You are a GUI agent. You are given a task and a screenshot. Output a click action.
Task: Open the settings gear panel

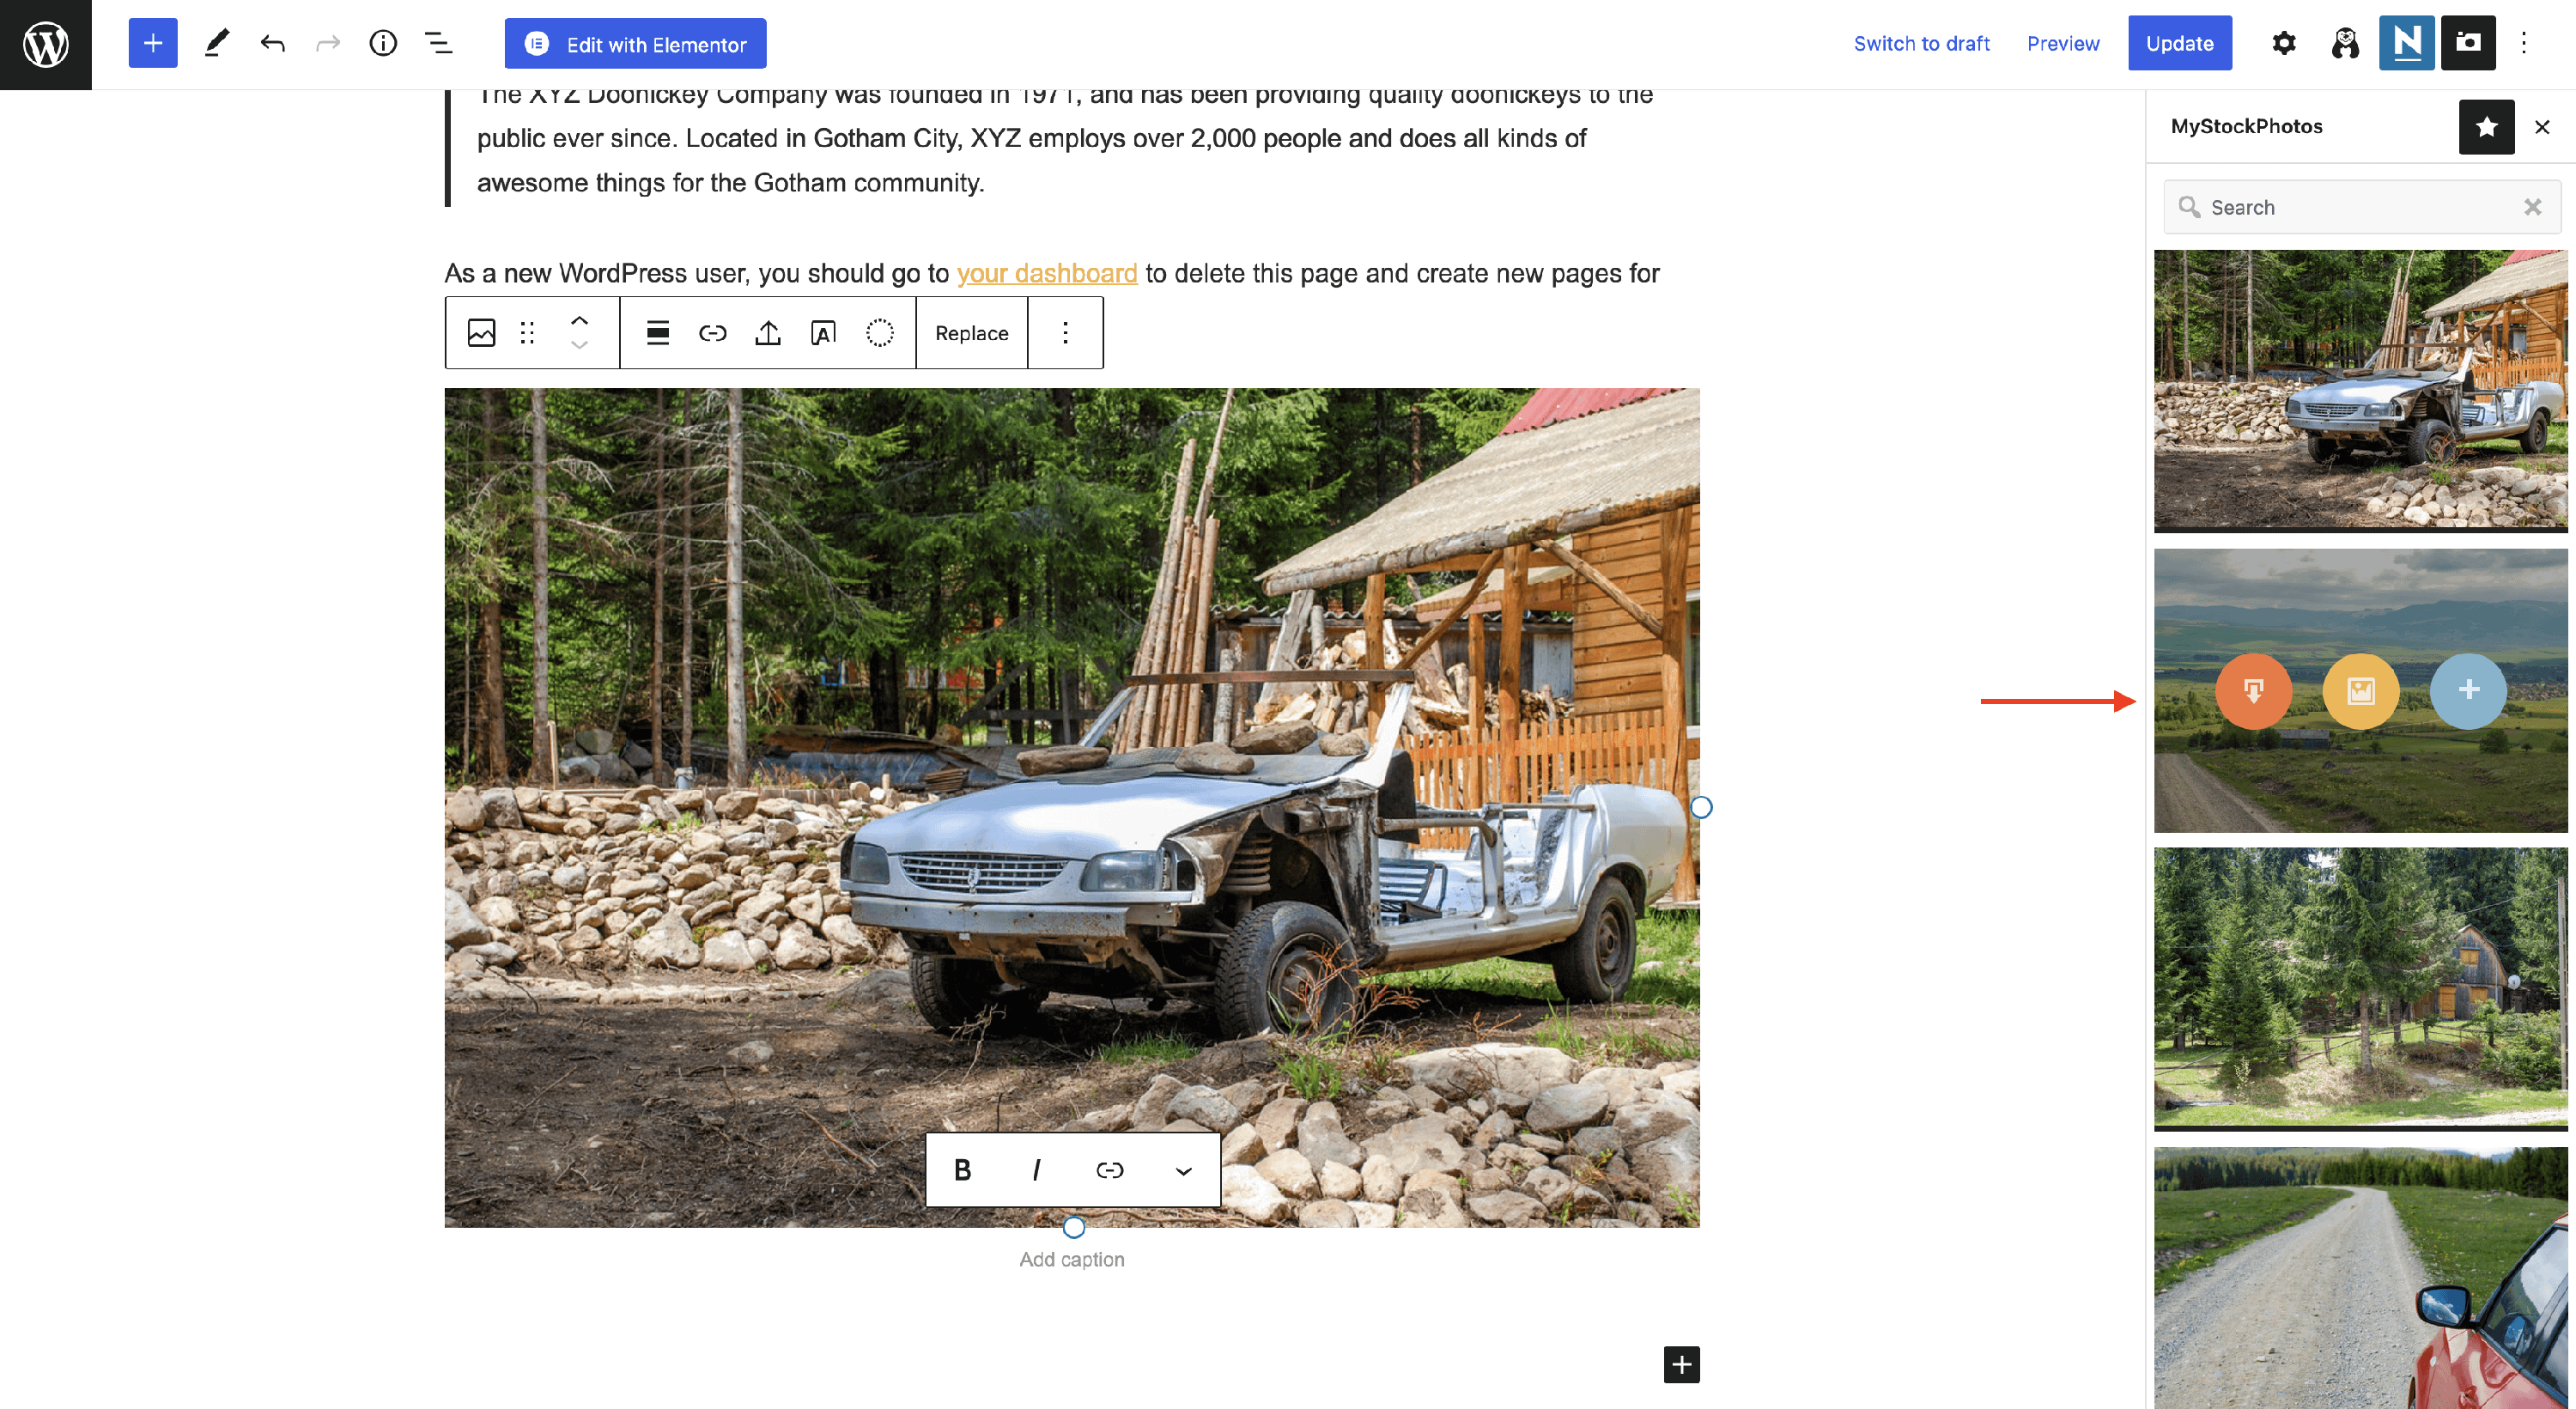click(x=2283, y=43)
